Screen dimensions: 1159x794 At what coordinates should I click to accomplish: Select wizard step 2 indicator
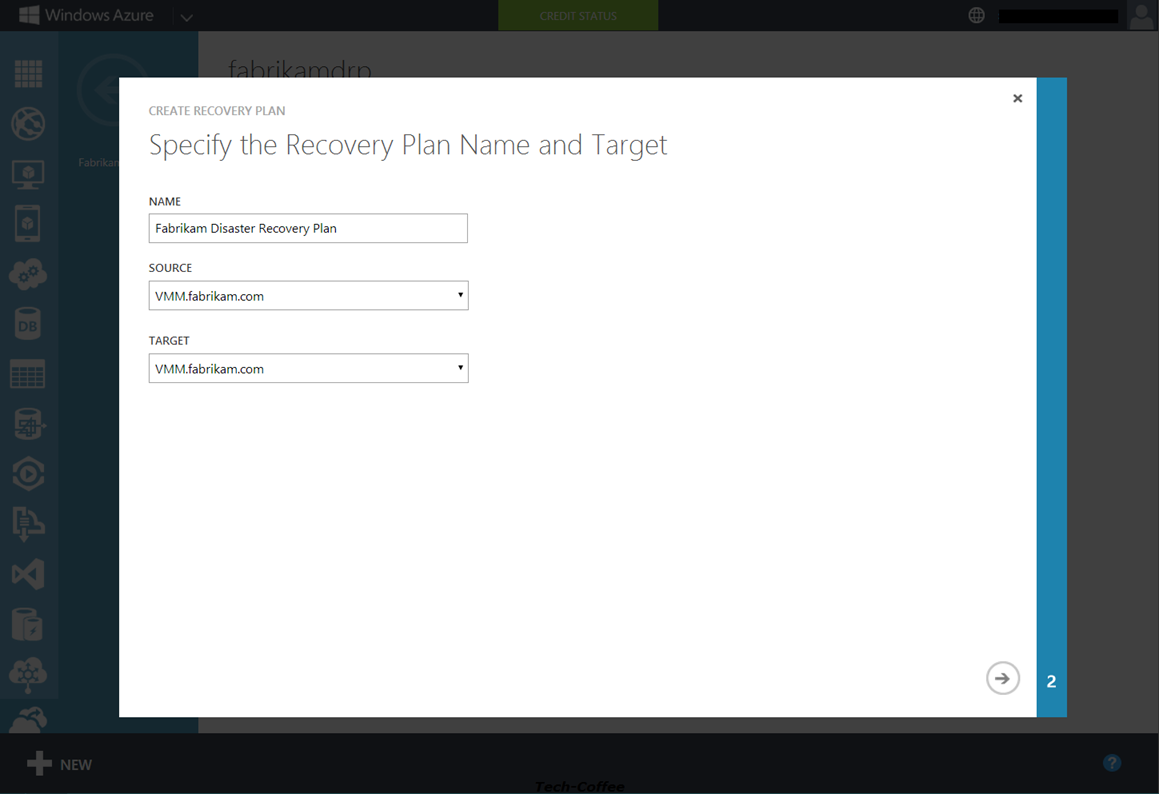point(1051,682)
